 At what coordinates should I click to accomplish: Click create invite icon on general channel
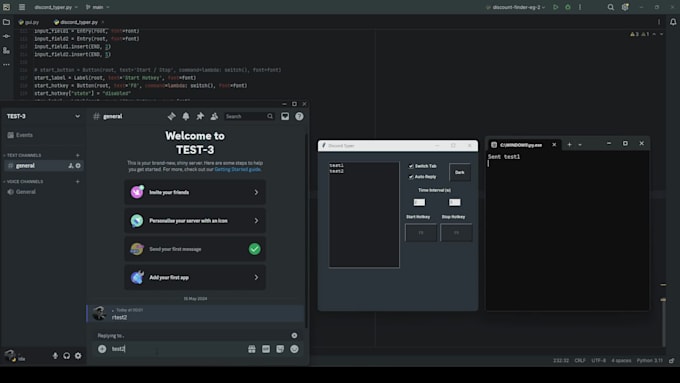coord(71,166)
